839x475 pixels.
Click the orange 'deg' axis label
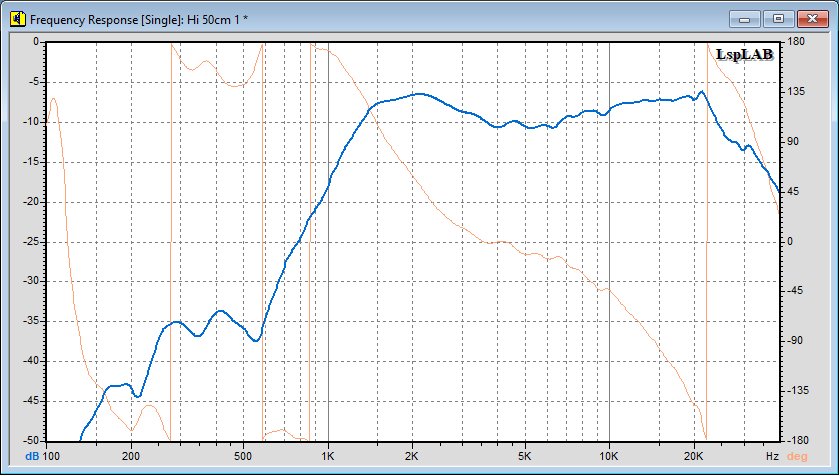tap(797, 456)
